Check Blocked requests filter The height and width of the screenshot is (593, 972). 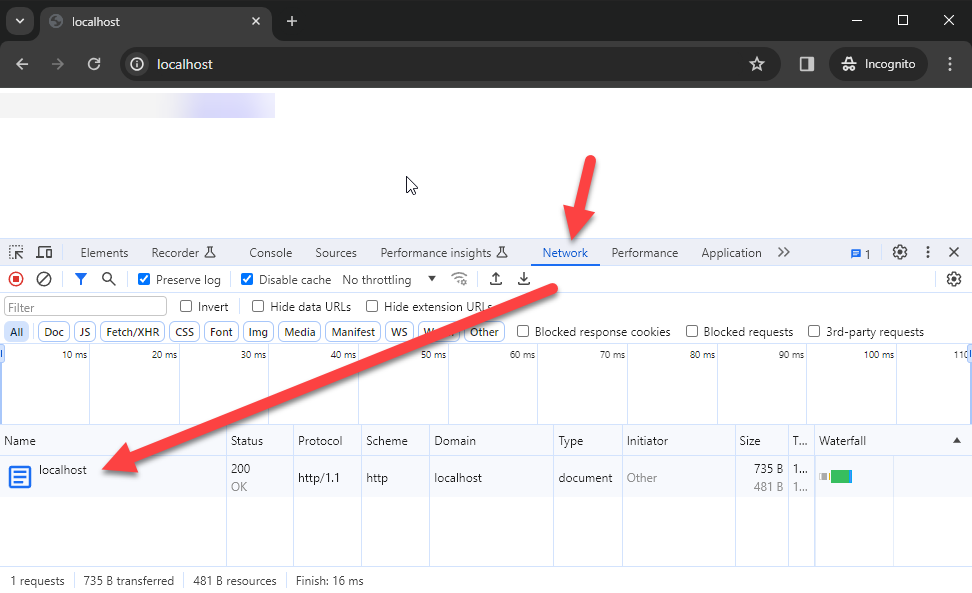[692, 331]
